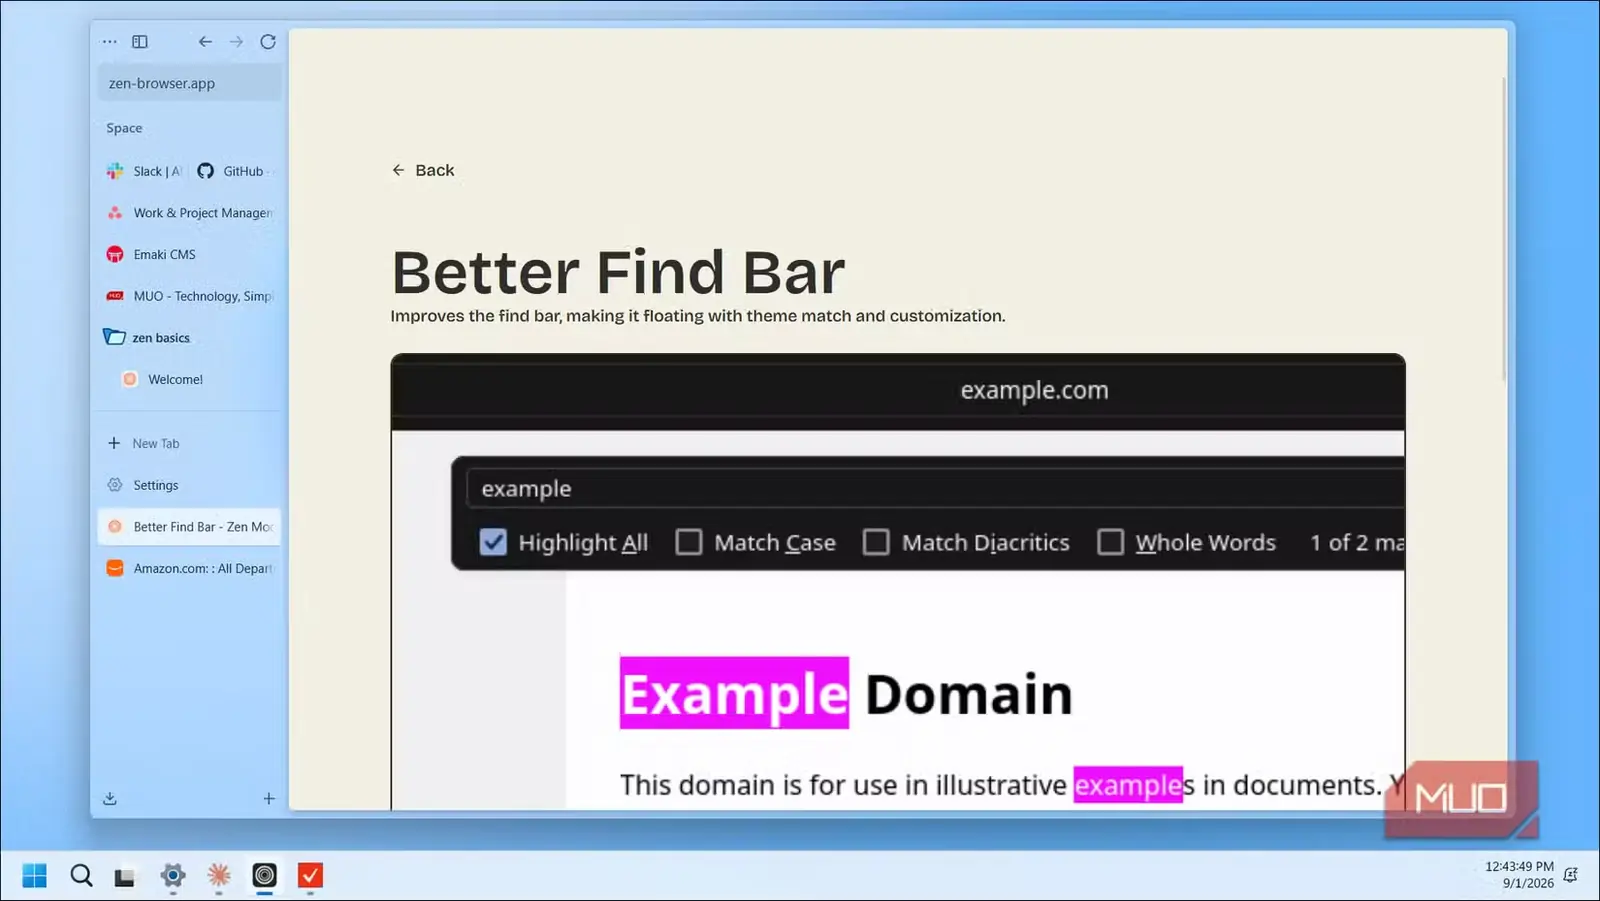Reload the current page

click(268, 42)
